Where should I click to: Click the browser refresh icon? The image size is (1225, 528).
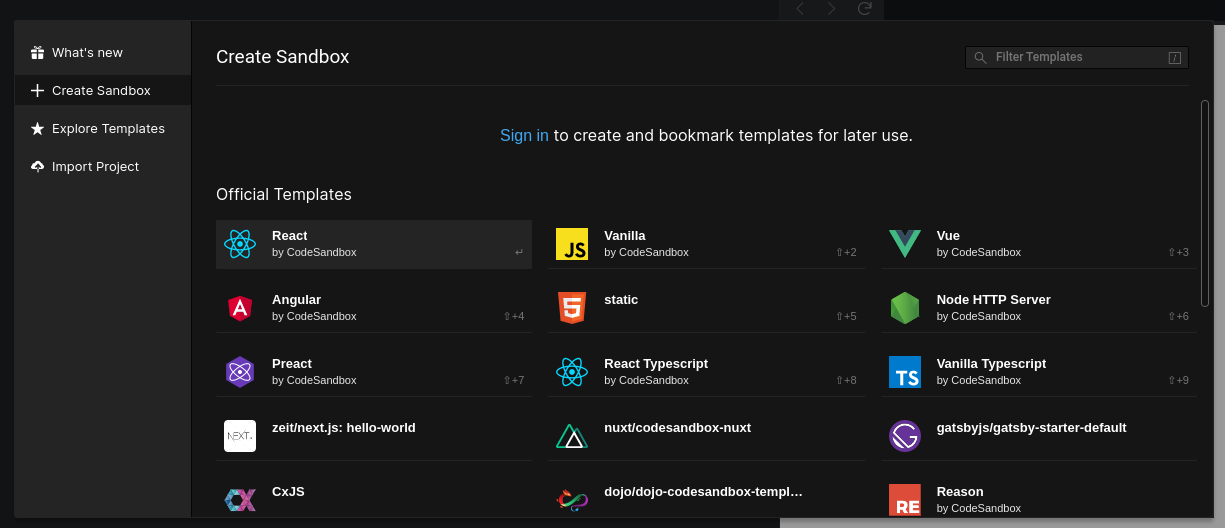point(865,8)
